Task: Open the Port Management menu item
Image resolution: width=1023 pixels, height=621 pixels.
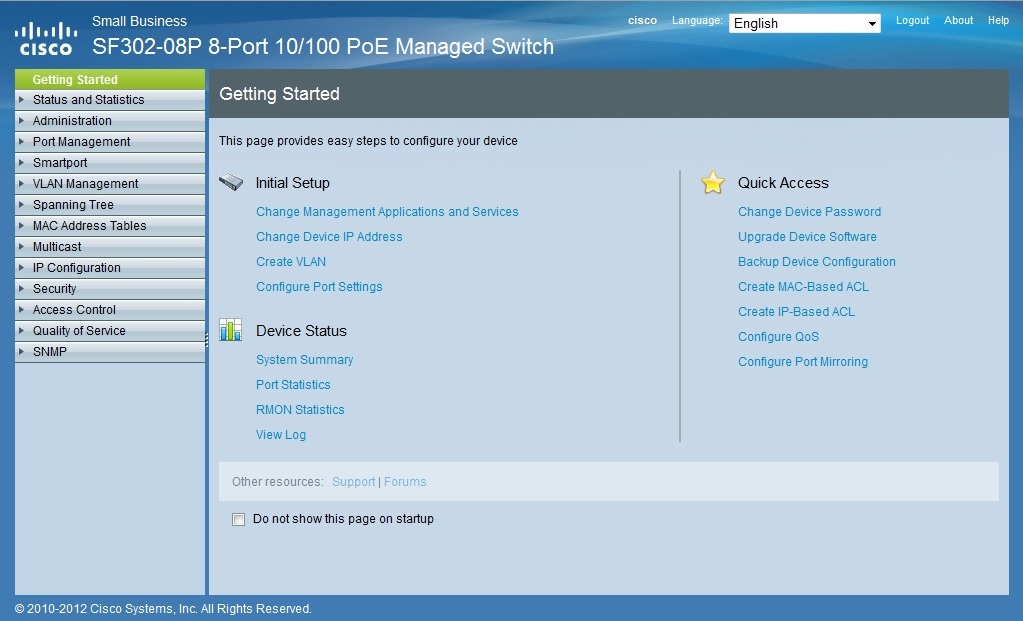Action: [81, 142]
